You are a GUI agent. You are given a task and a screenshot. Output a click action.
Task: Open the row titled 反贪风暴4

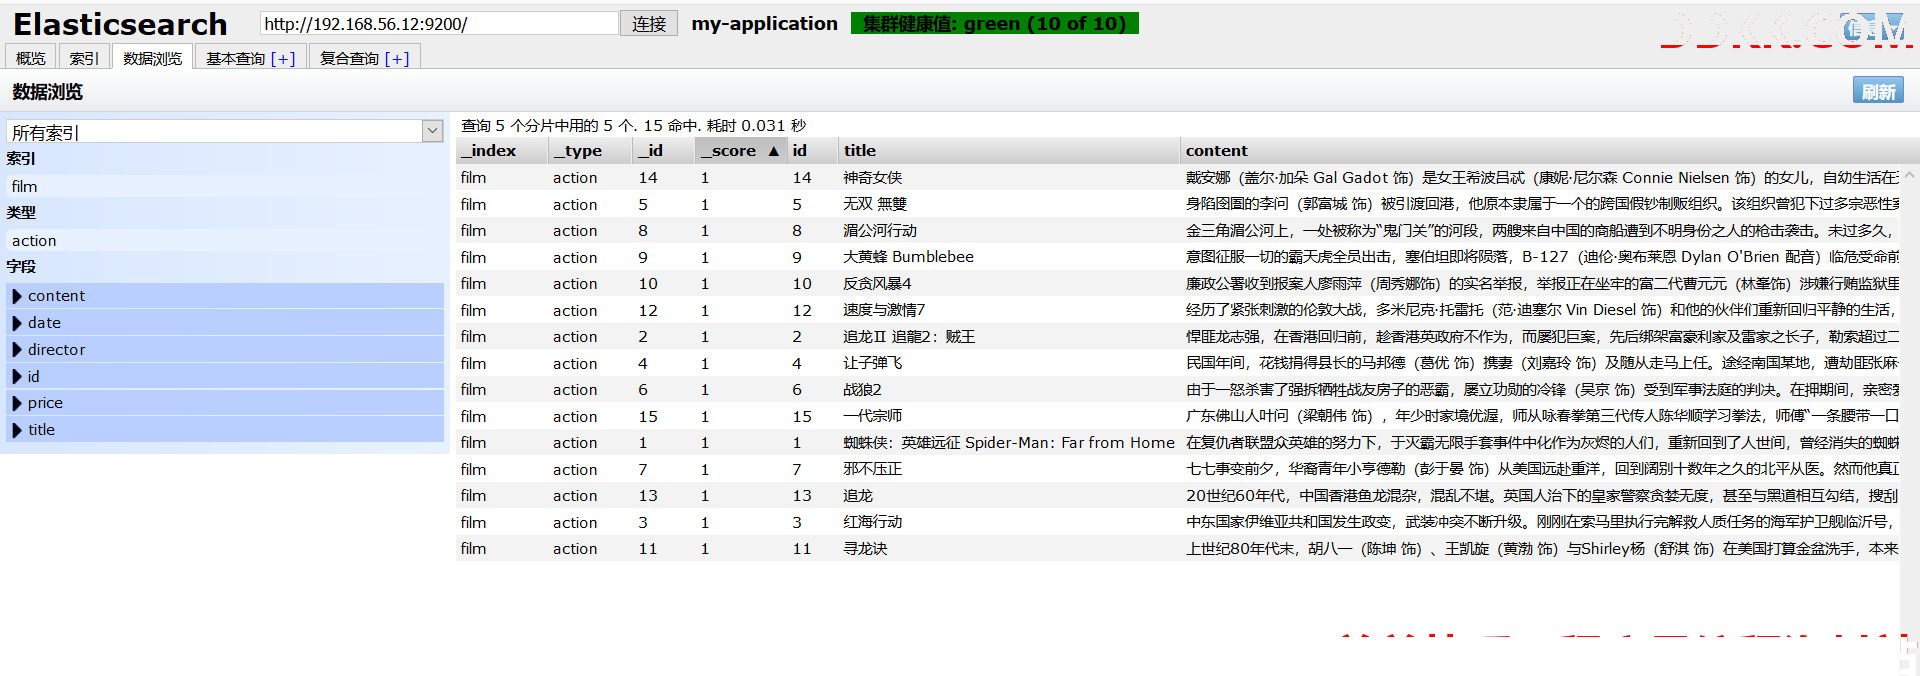(1178, 284)
